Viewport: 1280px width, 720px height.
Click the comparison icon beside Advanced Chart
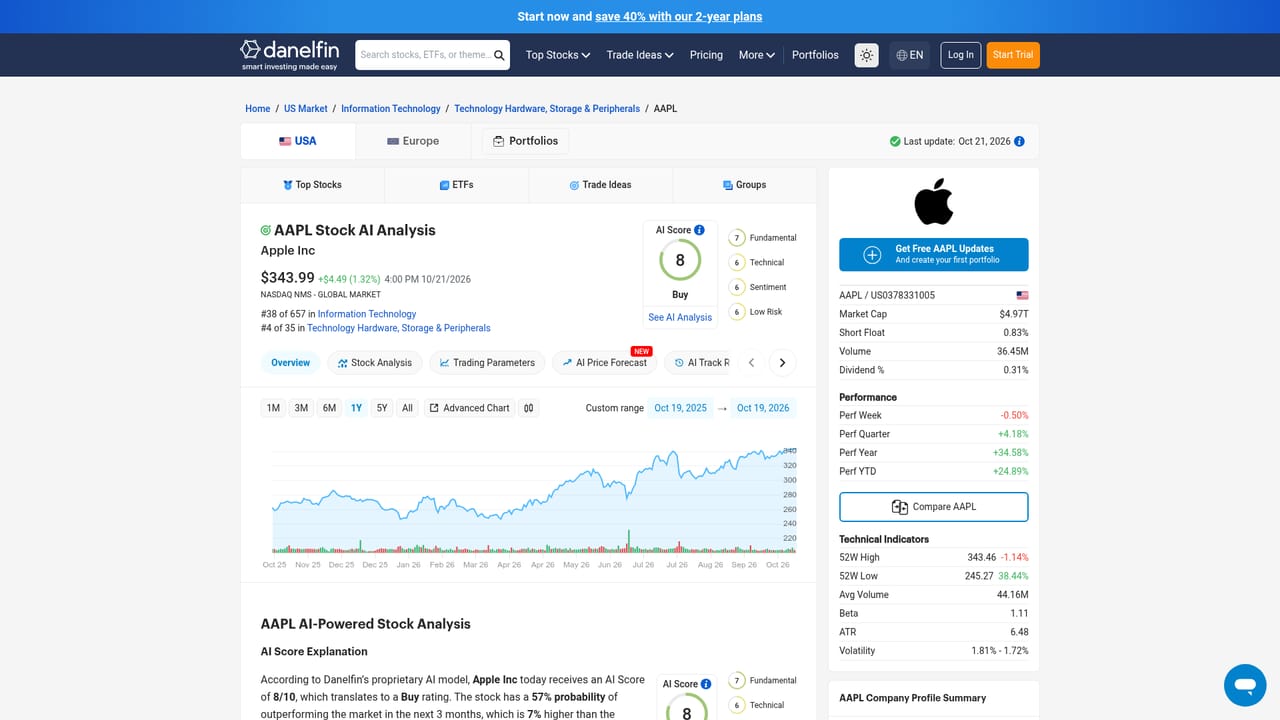pyautogui.click(x=529, y=408)
